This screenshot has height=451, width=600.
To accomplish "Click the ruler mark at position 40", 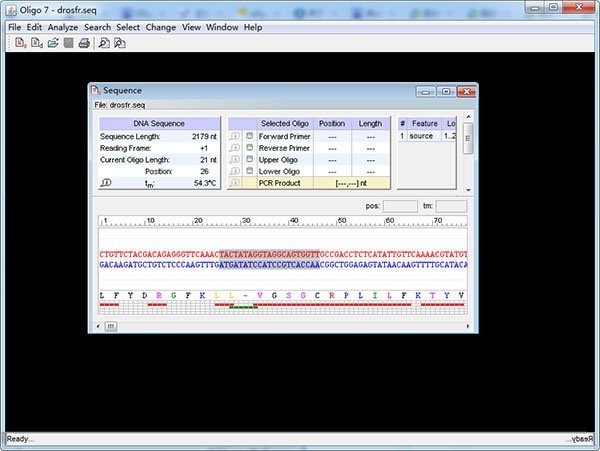I will (293, 221).
